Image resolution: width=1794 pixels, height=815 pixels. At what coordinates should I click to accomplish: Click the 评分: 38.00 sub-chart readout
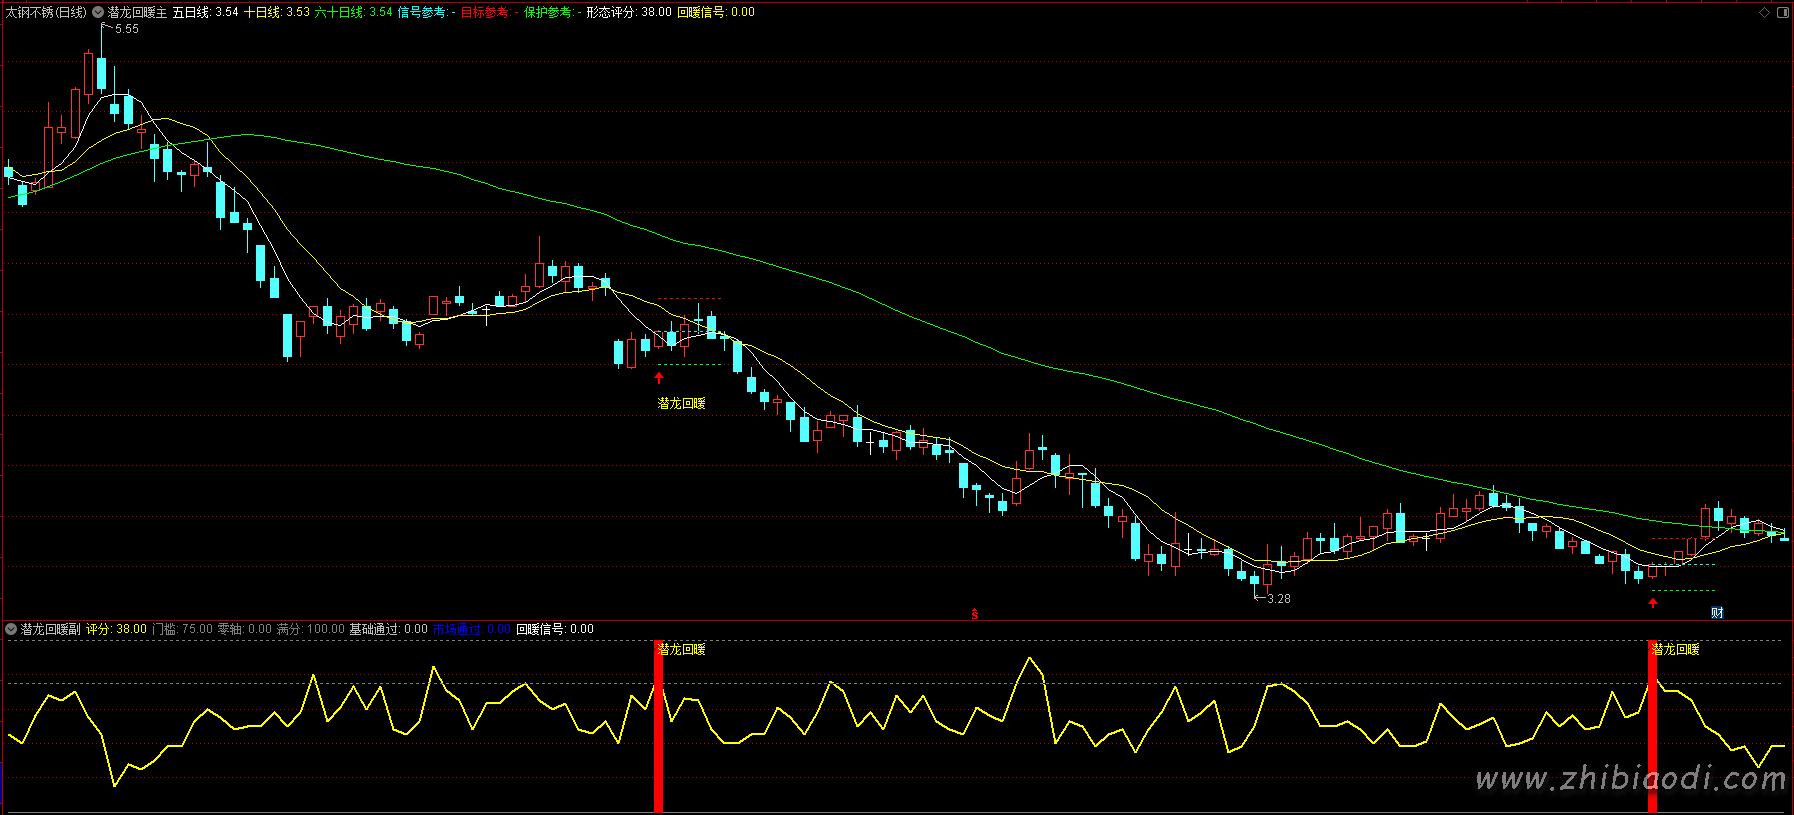(x=116, y=629)
